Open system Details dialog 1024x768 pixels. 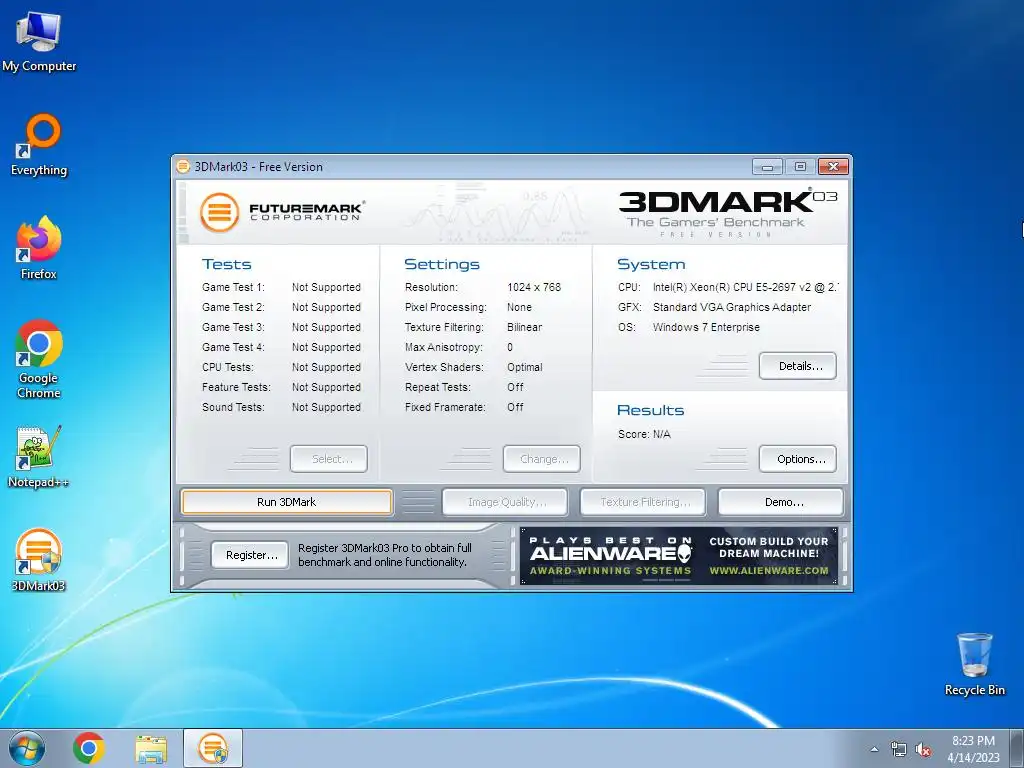coord(798,366)
